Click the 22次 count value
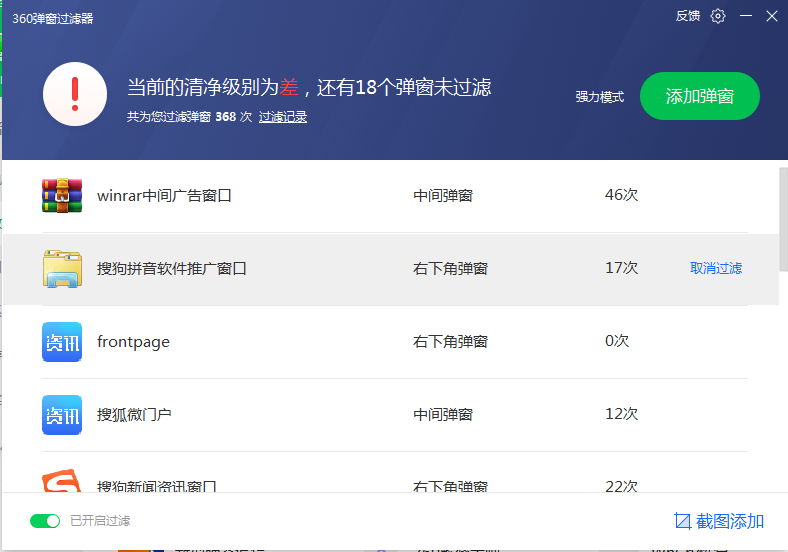This screenshot has width=788, height=552. click(621, 486)
